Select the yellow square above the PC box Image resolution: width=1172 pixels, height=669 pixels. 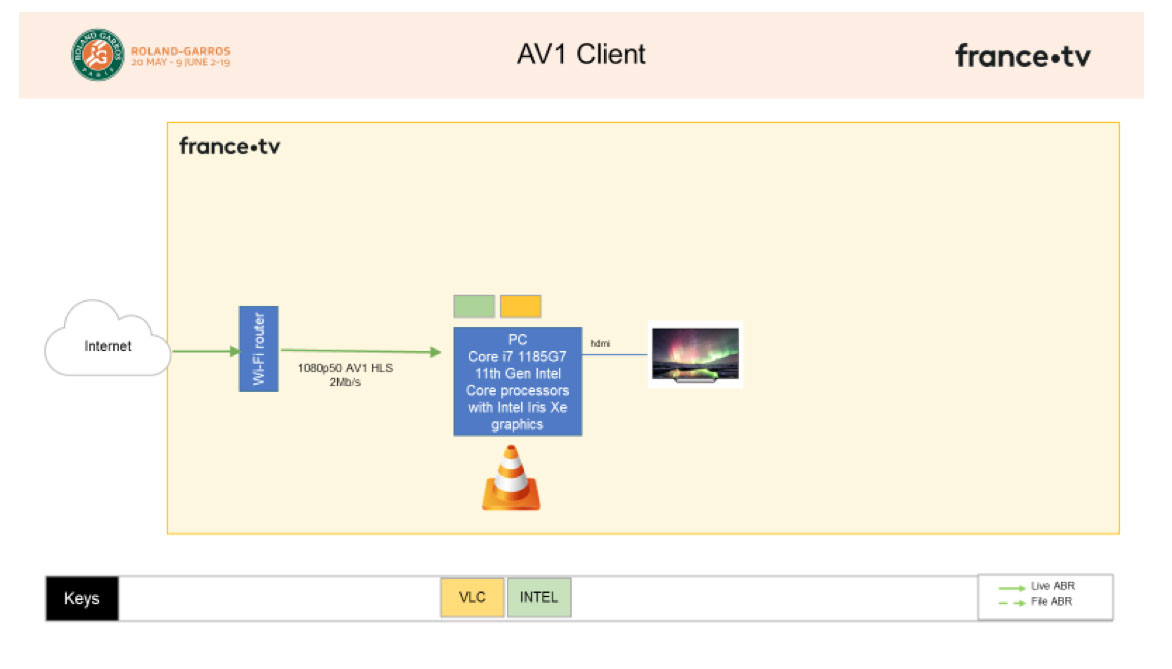(520, 306)
